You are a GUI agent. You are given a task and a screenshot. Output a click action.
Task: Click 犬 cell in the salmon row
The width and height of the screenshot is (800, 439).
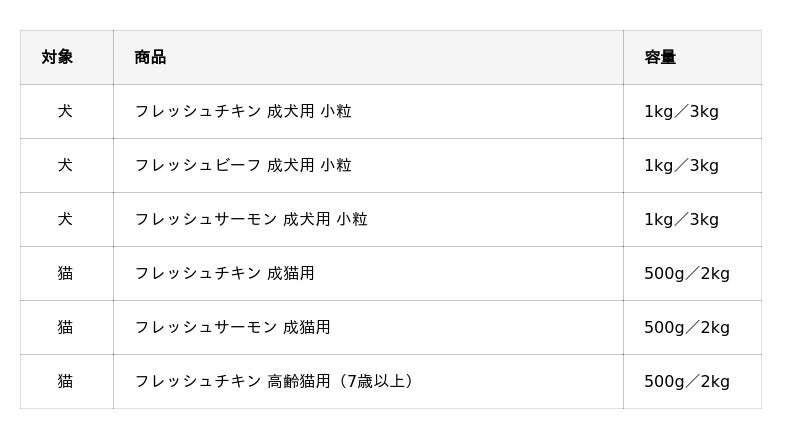click(x=67, y=220)
